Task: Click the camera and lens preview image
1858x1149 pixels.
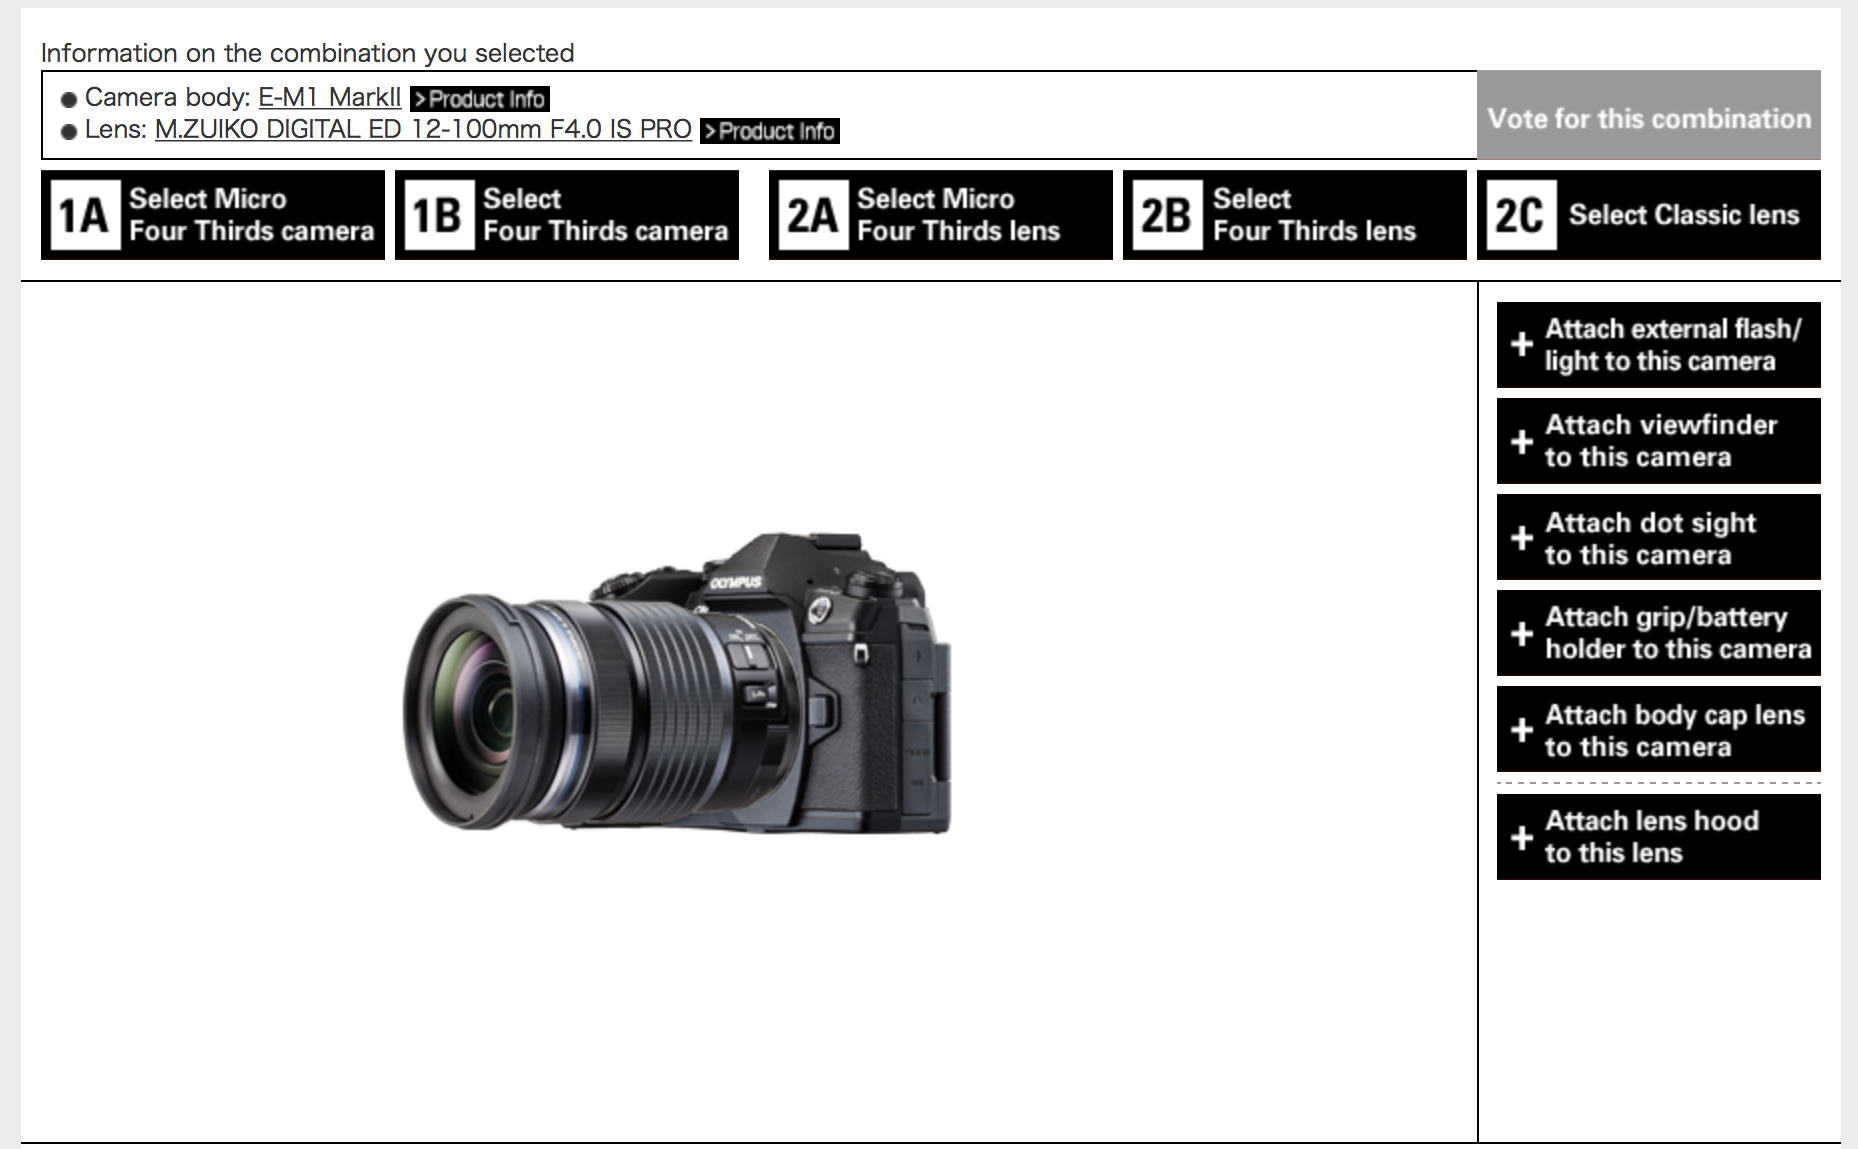Action: click(x=677, y=682)
